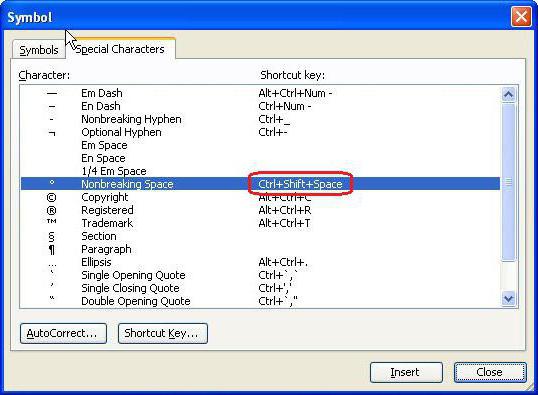This screenshot has height=395, width=538.
Task: Click the copyright © symbol glyph
Action: pos(51,198)
